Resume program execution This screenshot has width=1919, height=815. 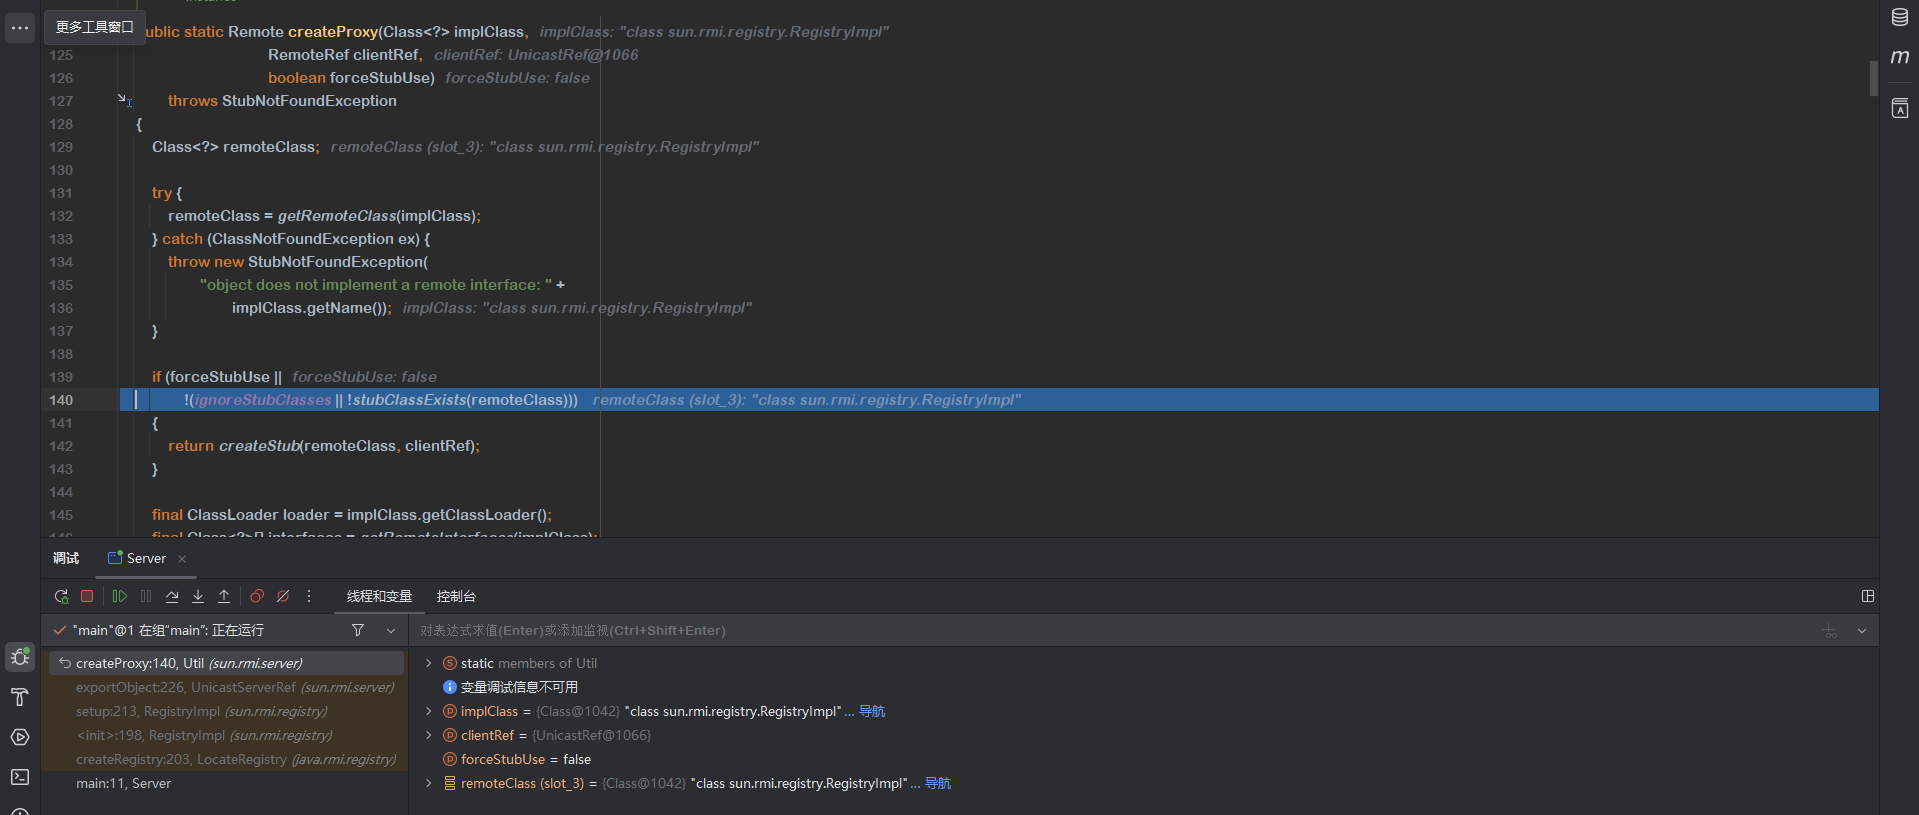point(120,596)
